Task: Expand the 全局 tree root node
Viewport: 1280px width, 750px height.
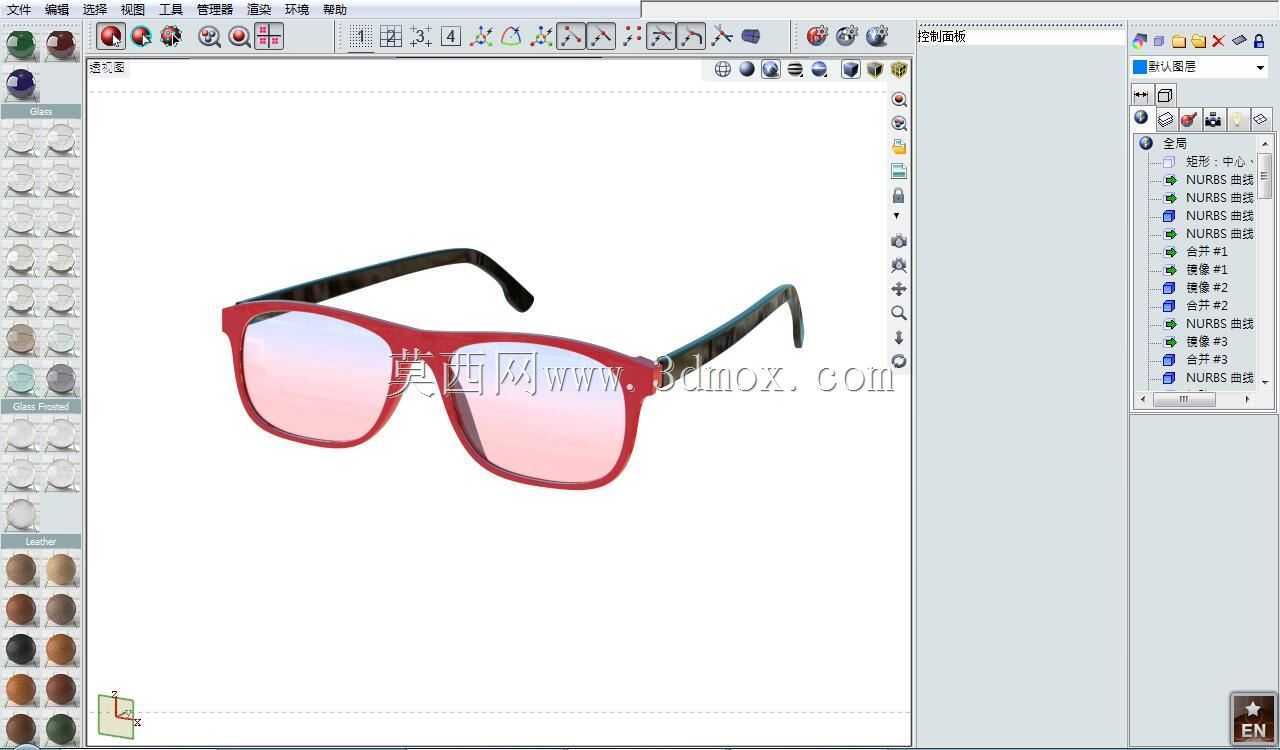Action: (x=1146, y=143)
